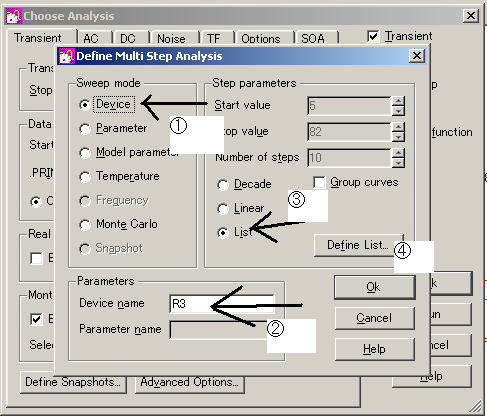Increment Number of steps spinner up
This screenshot has width=487, height=417.
[x=398, y=152]
